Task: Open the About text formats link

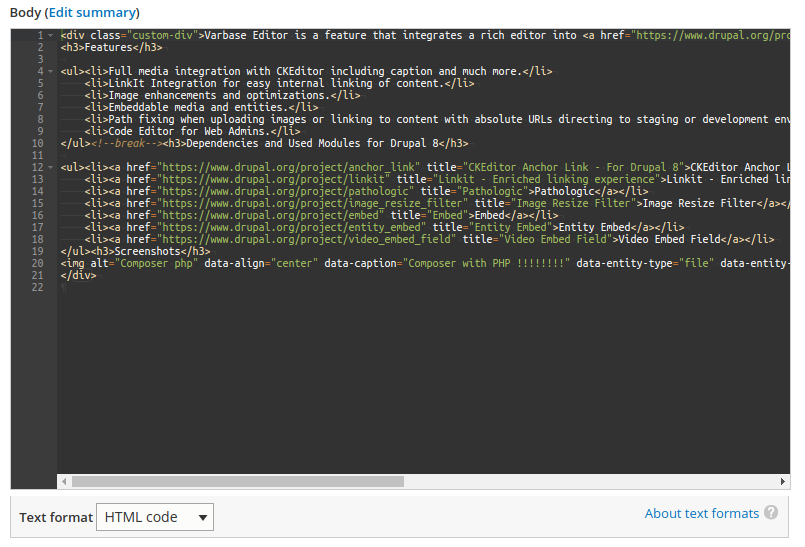Action: [x=701, y=513]
